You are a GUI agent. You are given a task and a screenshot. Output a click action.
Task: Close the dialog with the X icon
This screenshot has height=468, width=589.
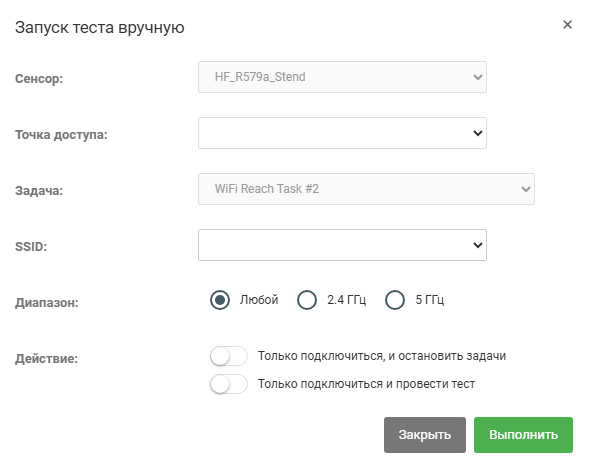[x=567, y=25]
